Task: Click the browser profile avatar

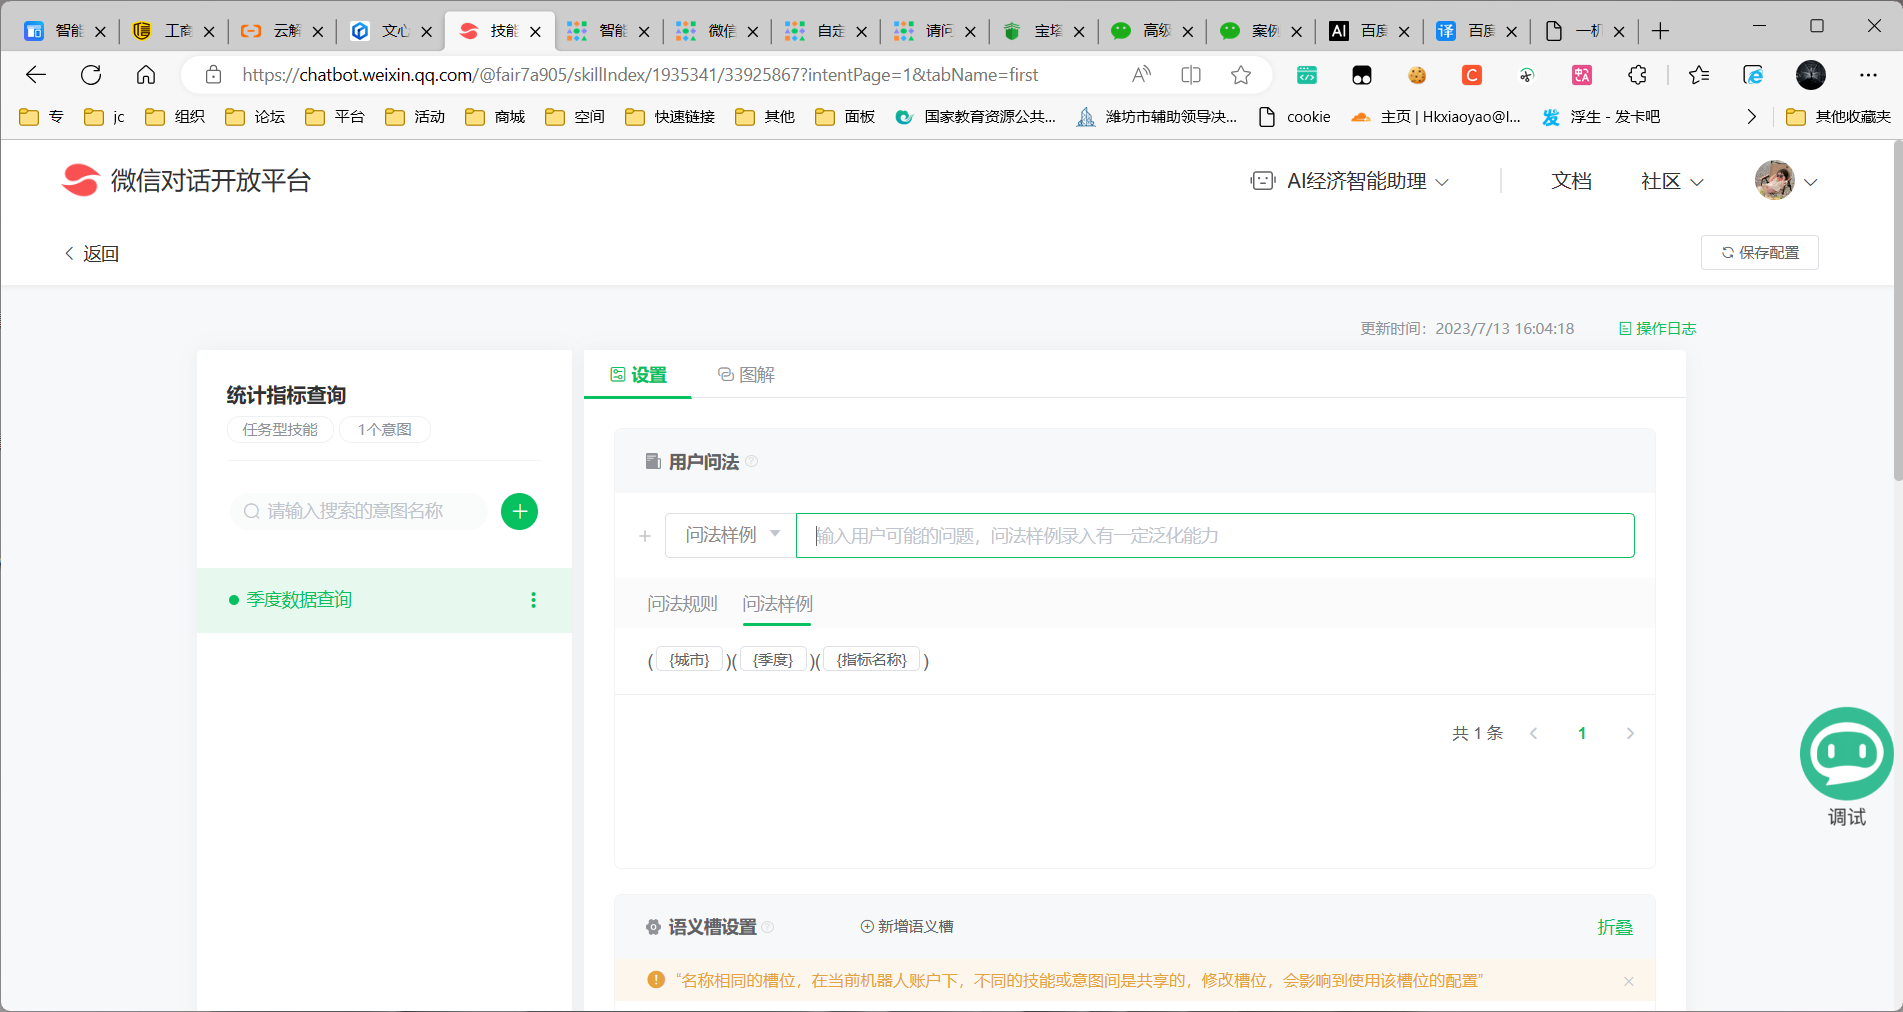Action: click(1811, 75)
